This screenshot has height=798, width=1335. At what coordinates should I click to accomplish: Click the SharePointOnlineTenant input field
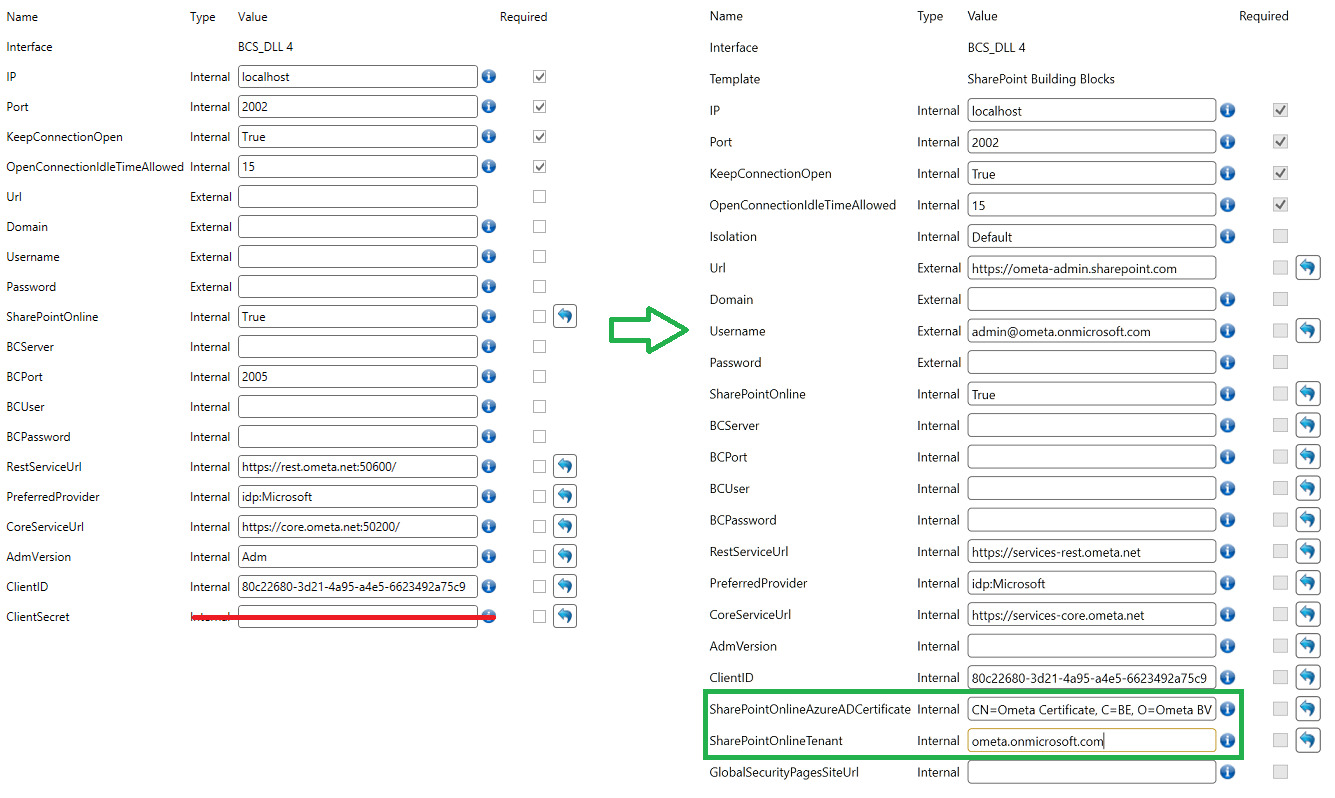pos(1091,741)
